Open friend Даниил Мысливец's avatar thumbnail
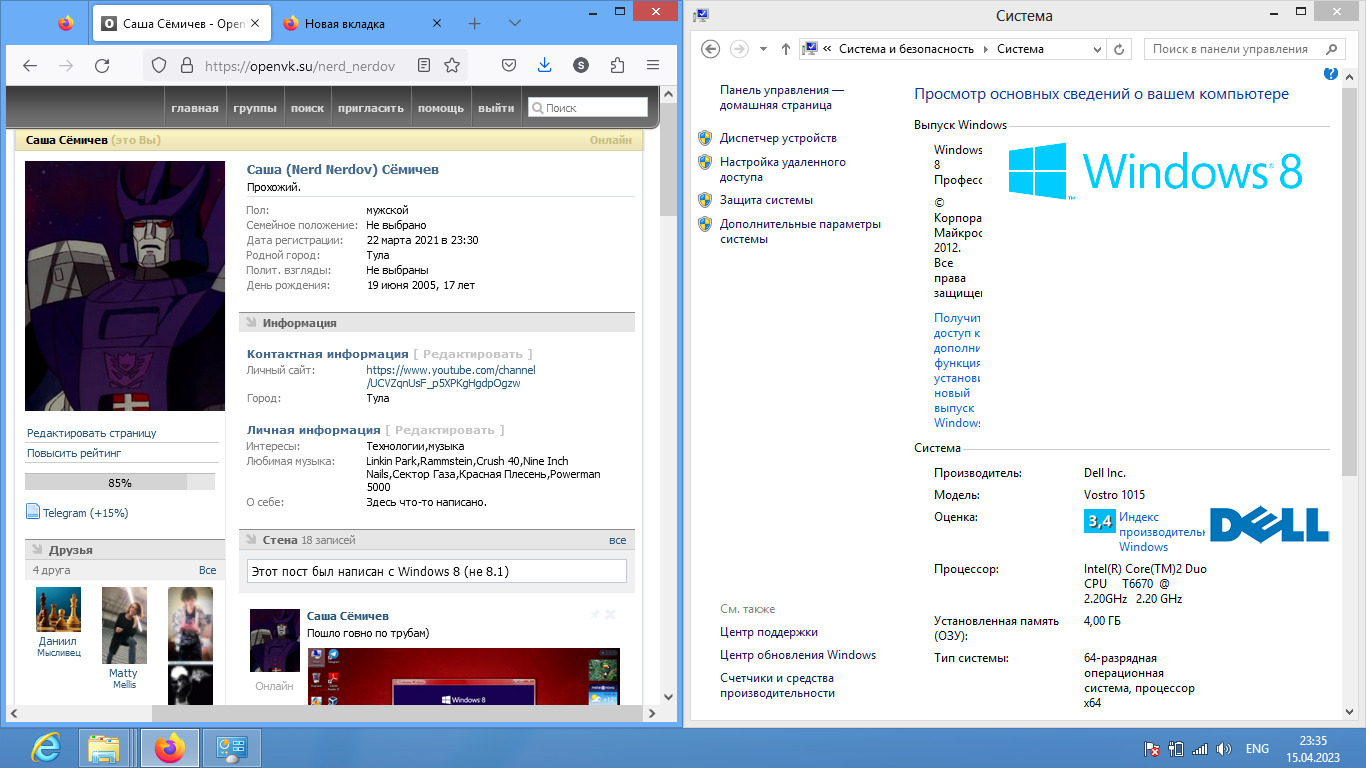 point(58,609)
